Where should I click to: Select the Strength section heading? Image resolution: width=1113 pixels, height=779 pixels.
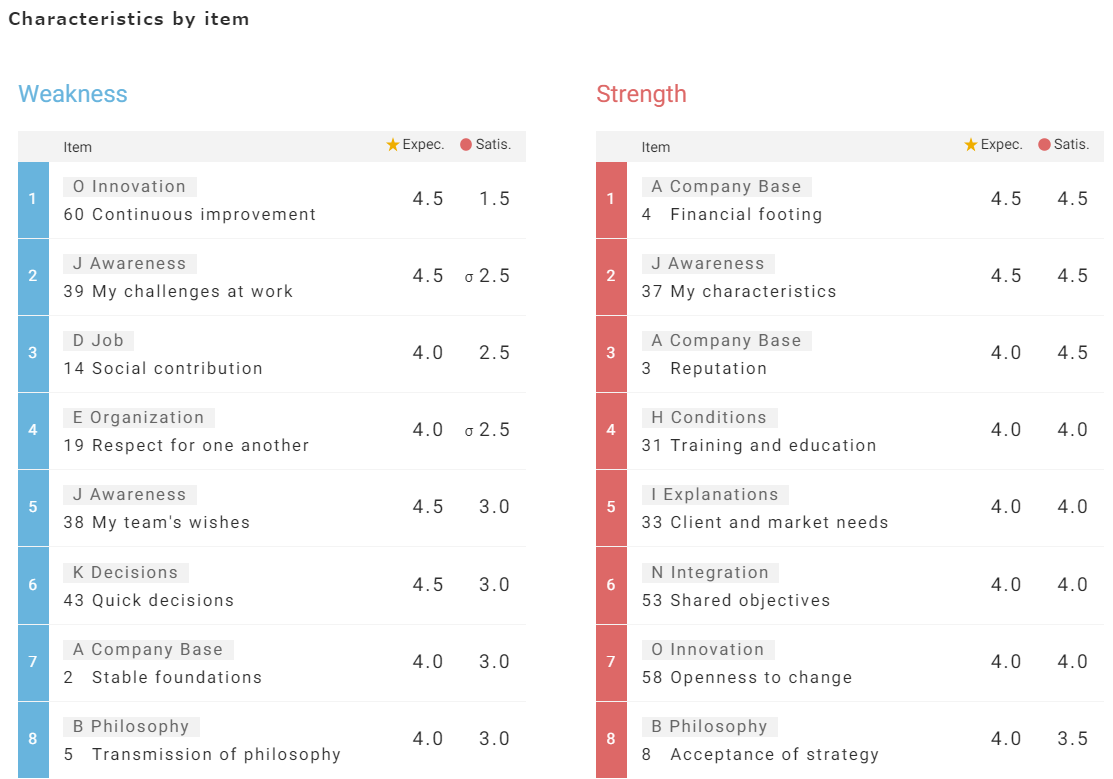641,94
